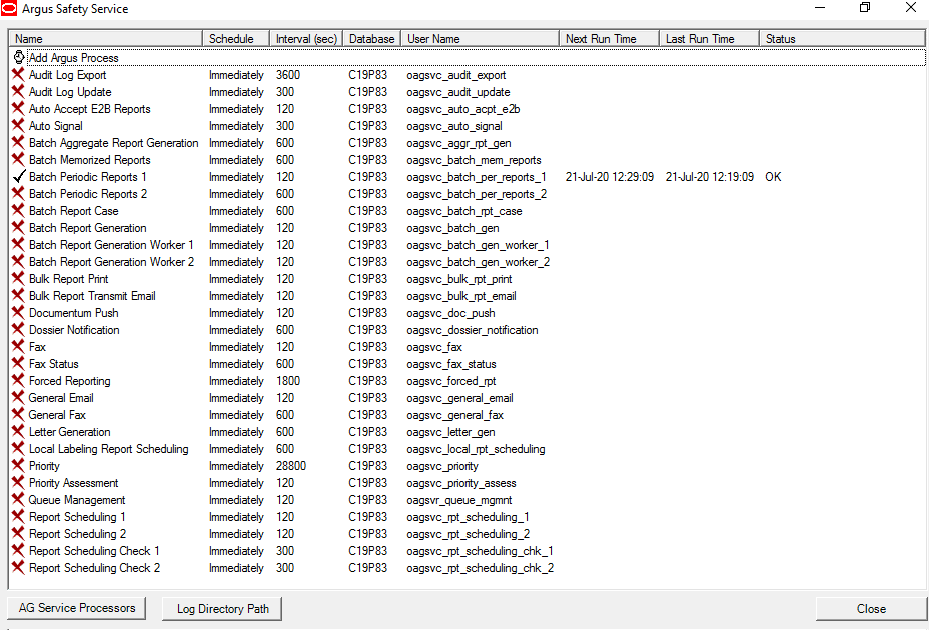Click the user name oagsvc_audit_export
The image size is (929, 630).
[456, 75]
